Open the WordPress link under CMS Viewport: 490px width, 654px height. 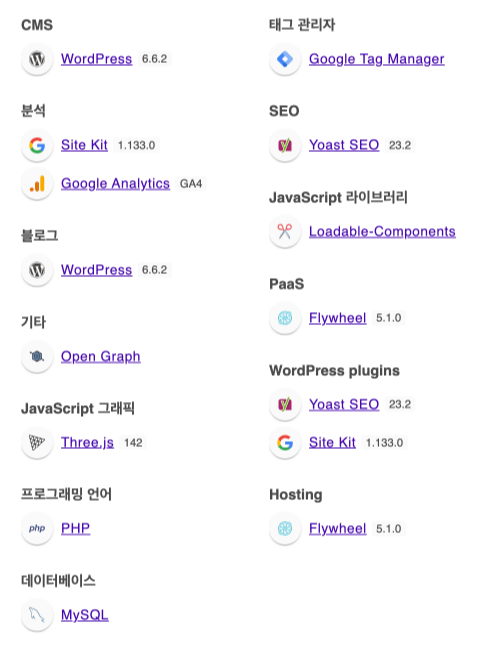(x=96, y=59)
